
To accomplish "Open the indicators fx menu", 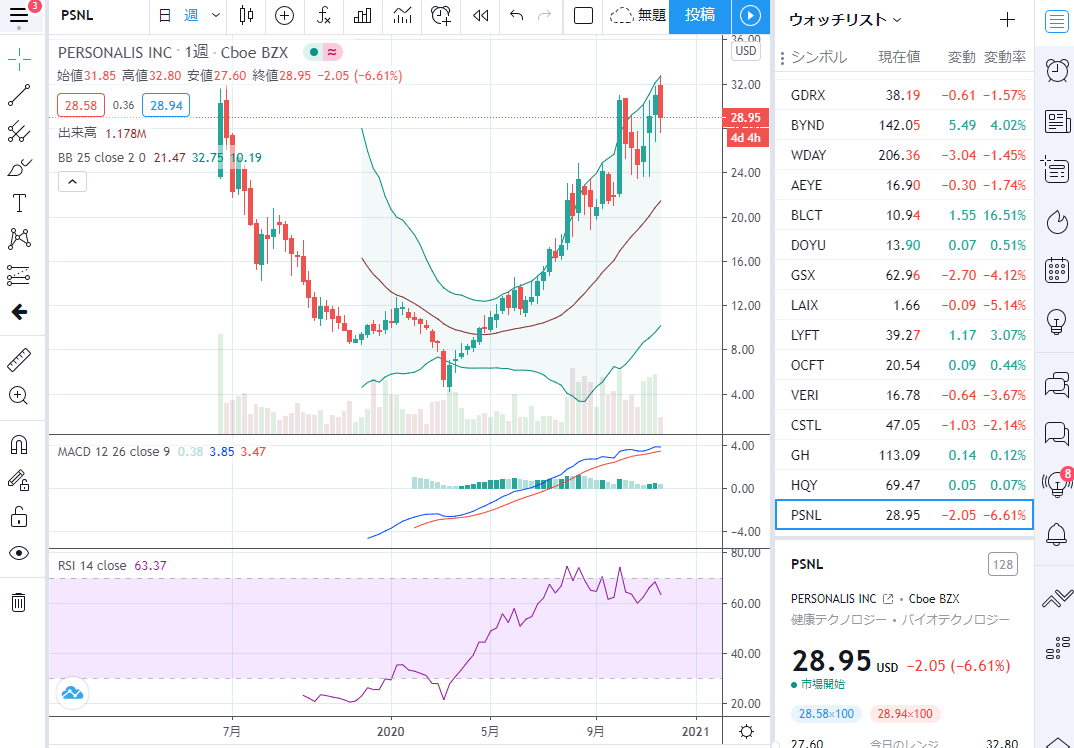I will click(324, 15).
